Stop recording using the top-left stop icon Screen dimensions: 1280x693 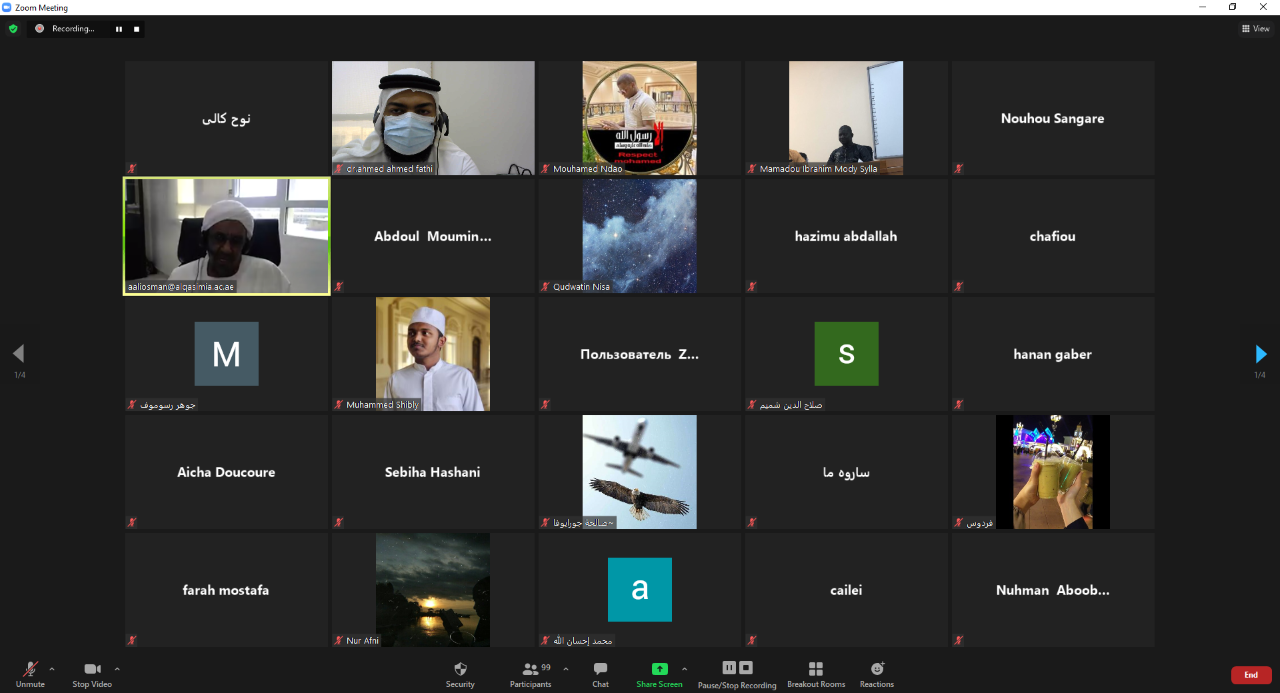coord(136,29)
